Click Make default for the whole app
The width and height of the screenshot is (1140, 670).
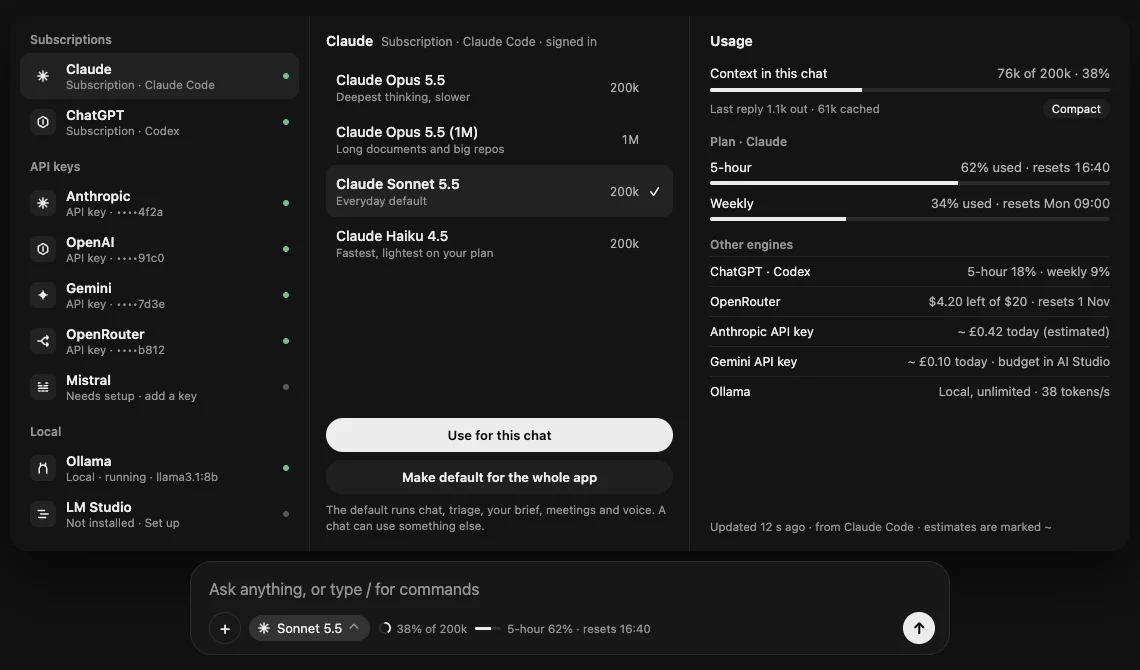(x=499, y=477)
